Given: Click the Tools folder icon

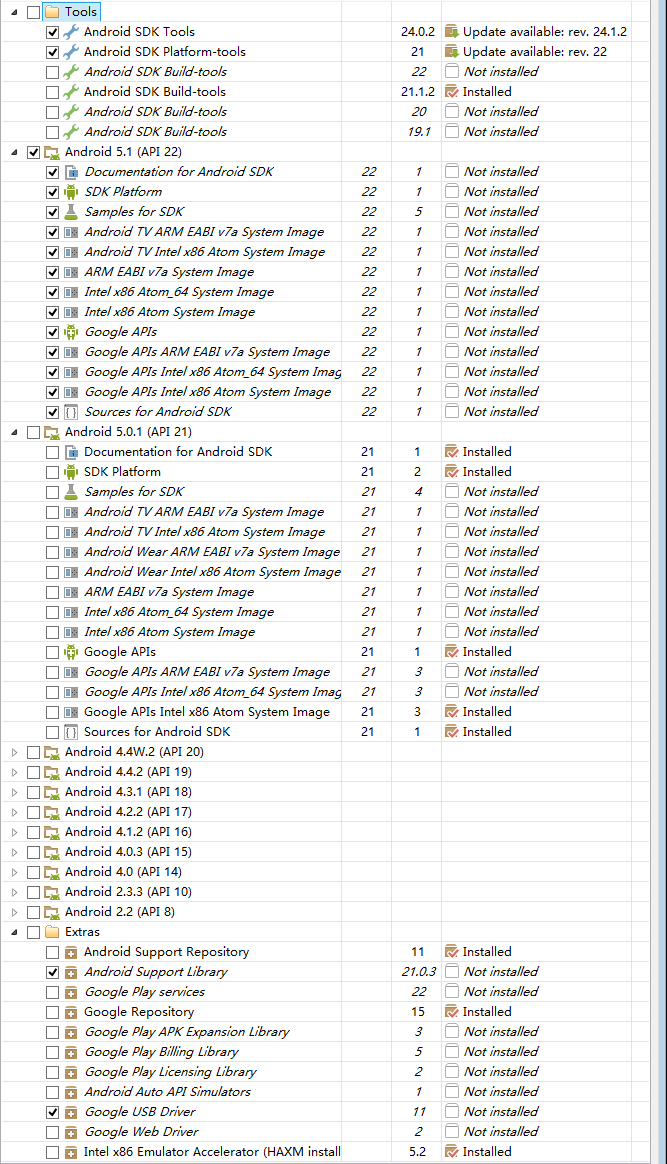Looking at the screenshot, I should [52, 12].
